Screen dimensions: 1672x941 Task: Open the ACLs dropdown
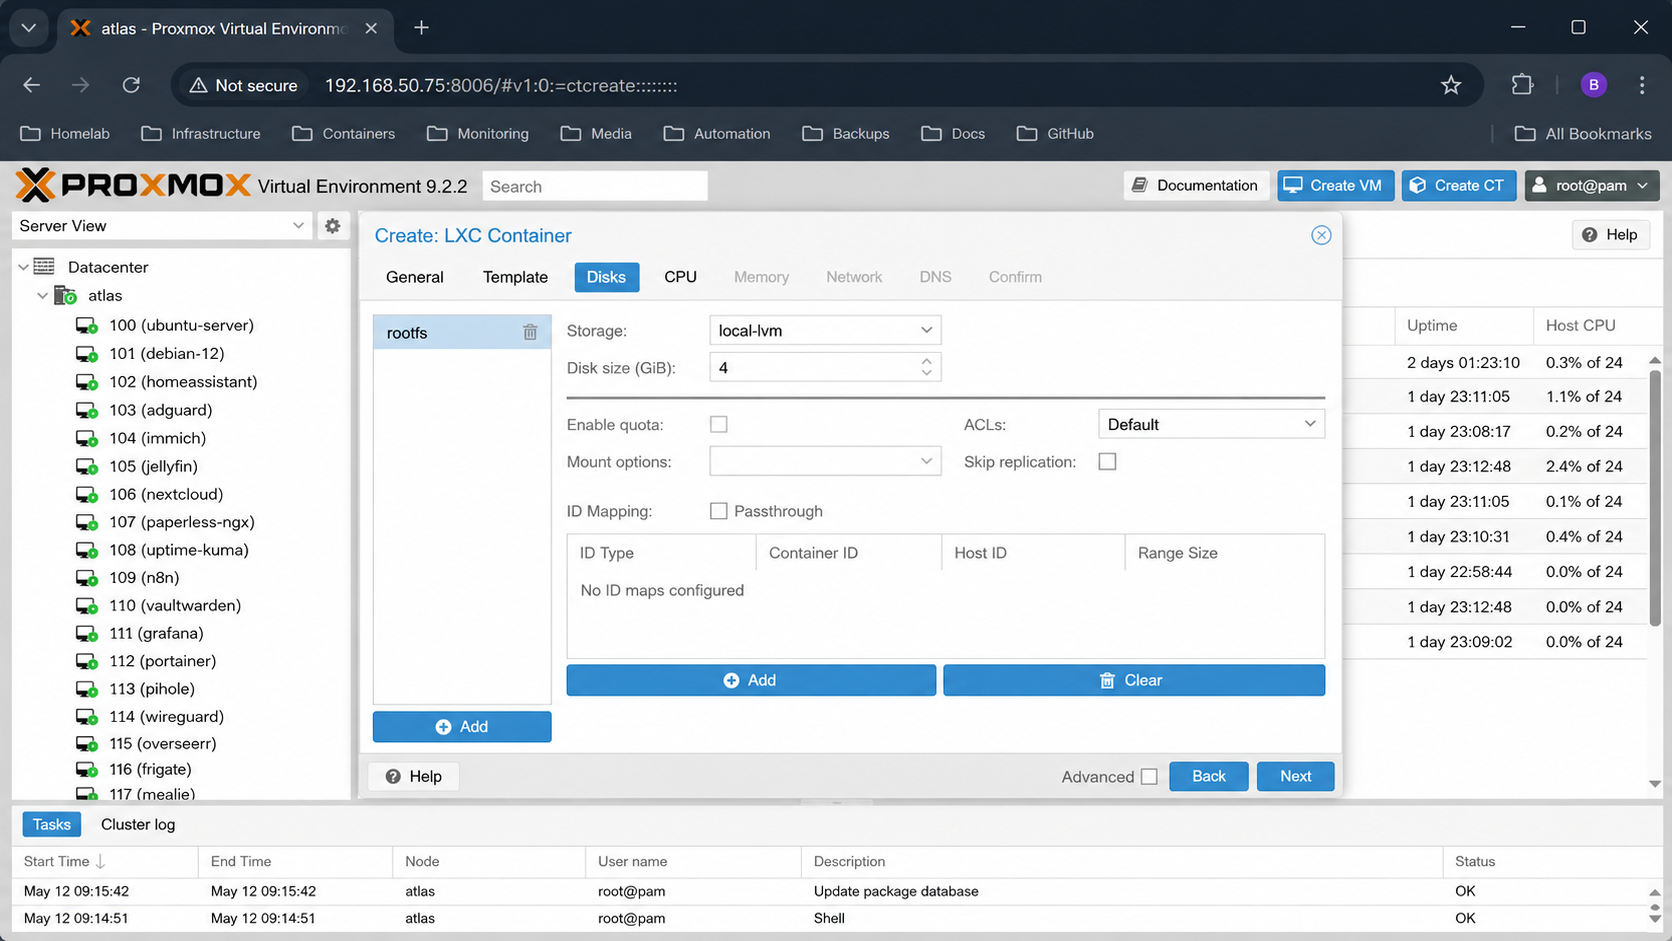coord(1211,424)
